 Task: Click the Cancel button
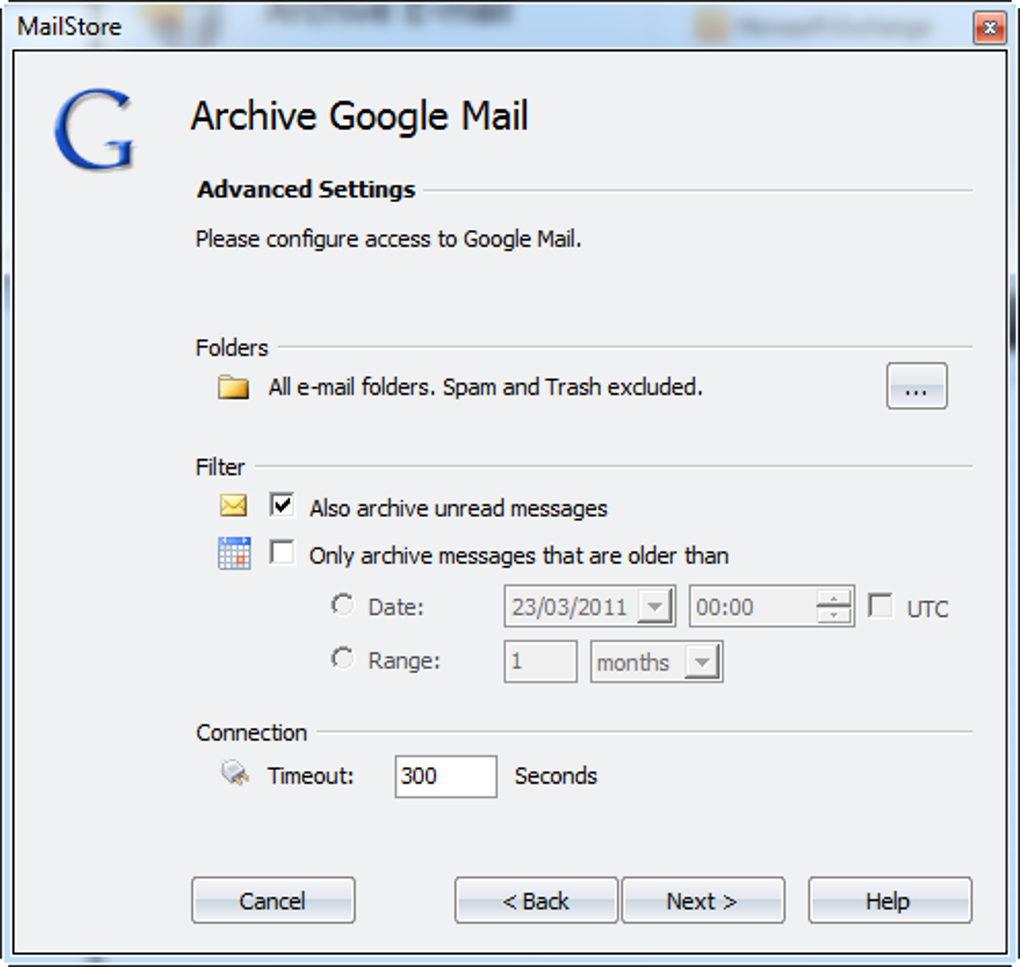273,901
